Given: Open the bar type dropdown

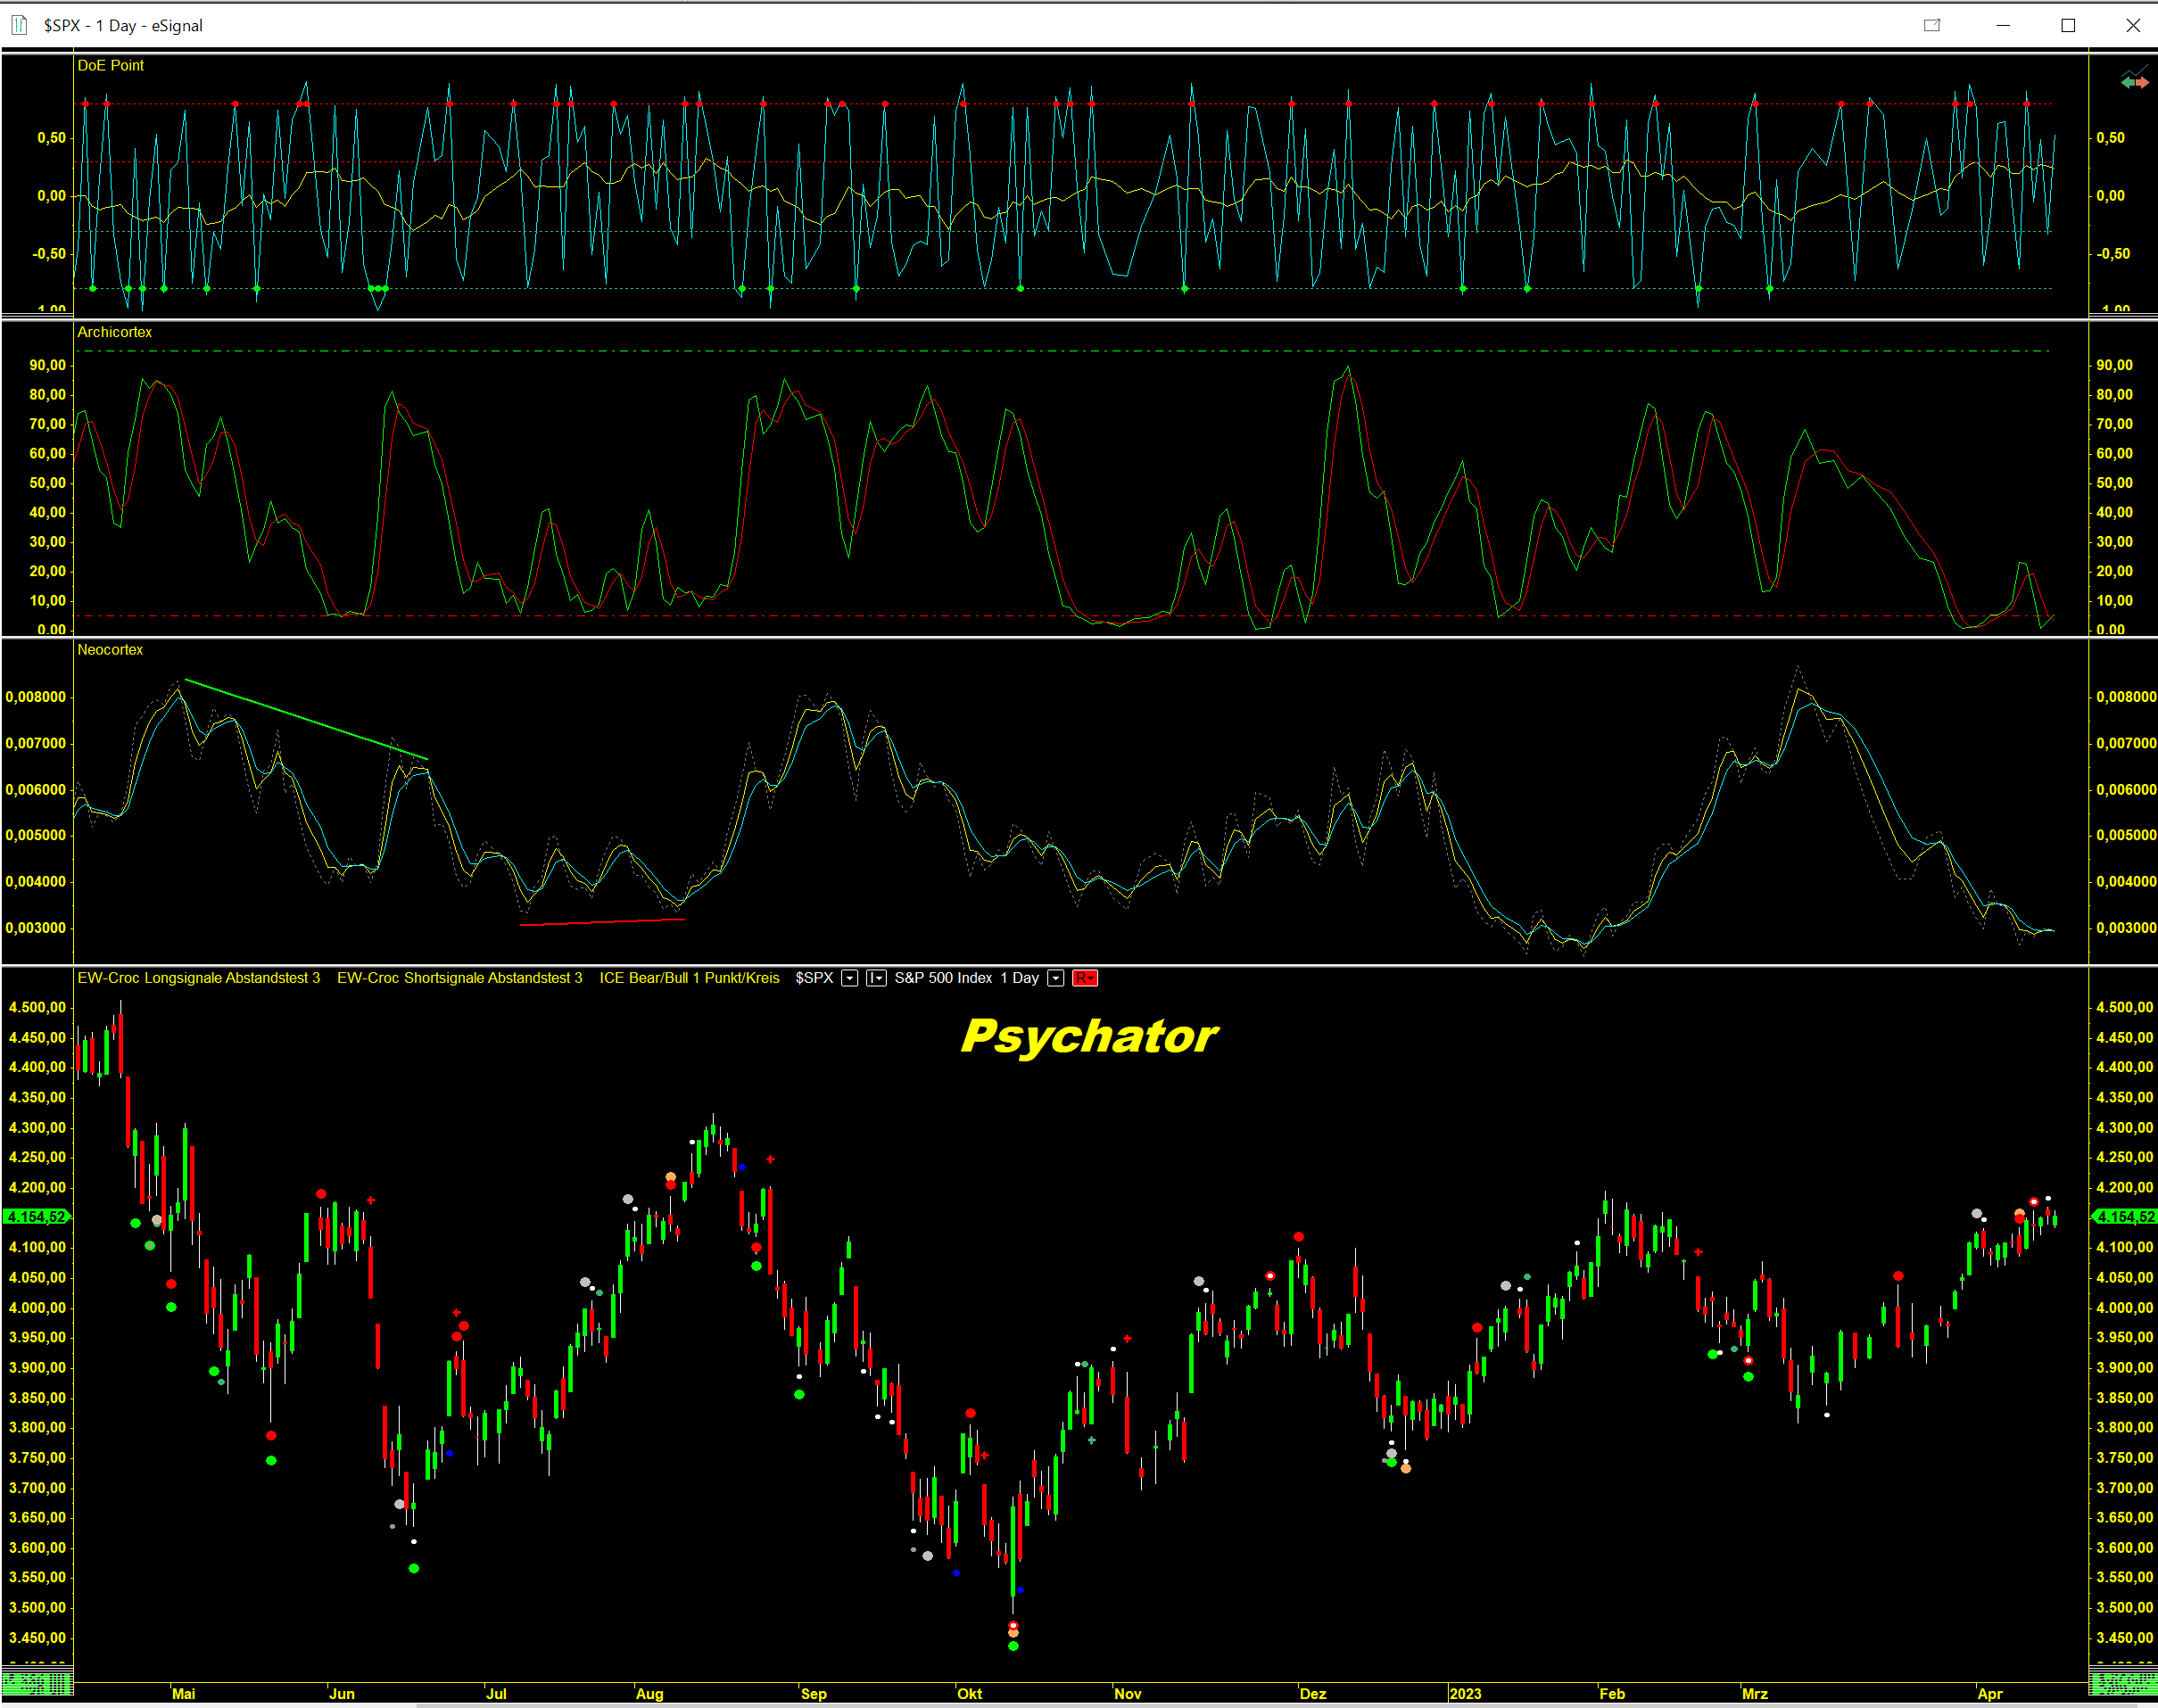Looking at the screenshot, I should (x=876, y=978).
